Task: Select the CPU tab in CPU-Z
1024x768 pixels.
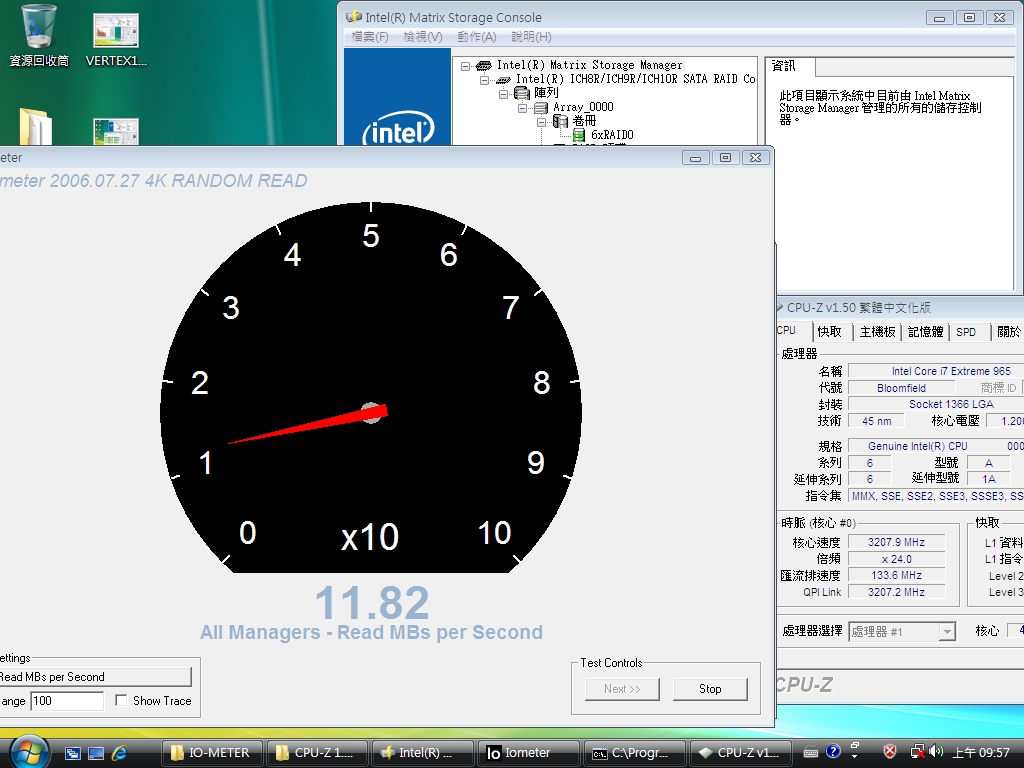Action: tap(793, 330)
